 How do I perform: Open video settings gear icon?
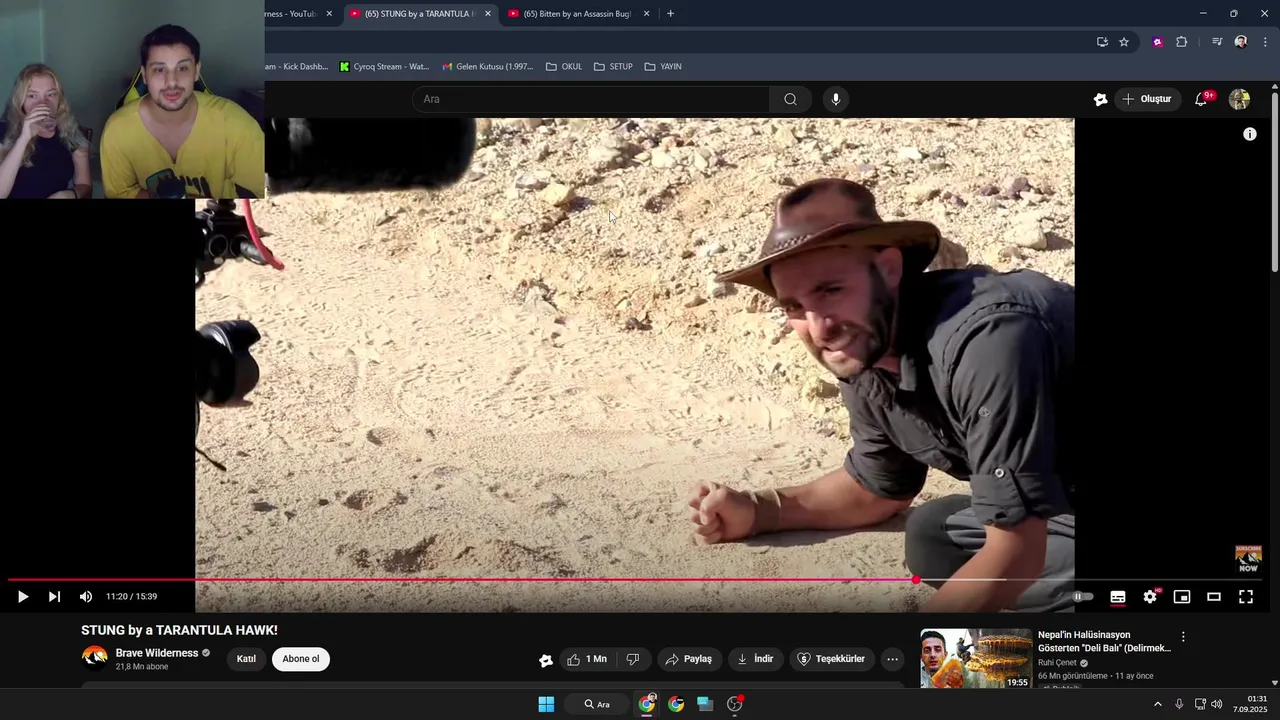(1150, 597)
